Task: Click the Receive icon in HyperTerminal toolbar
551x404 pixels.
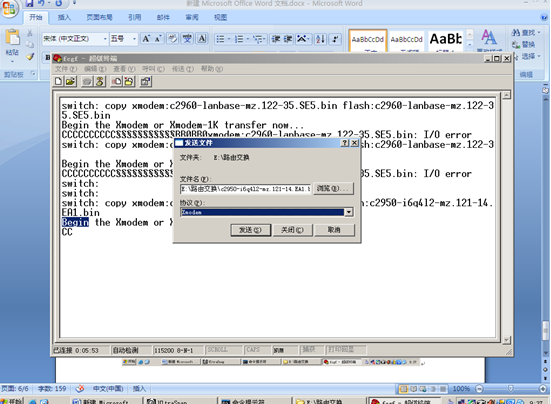Action: (x=129, y=82)
